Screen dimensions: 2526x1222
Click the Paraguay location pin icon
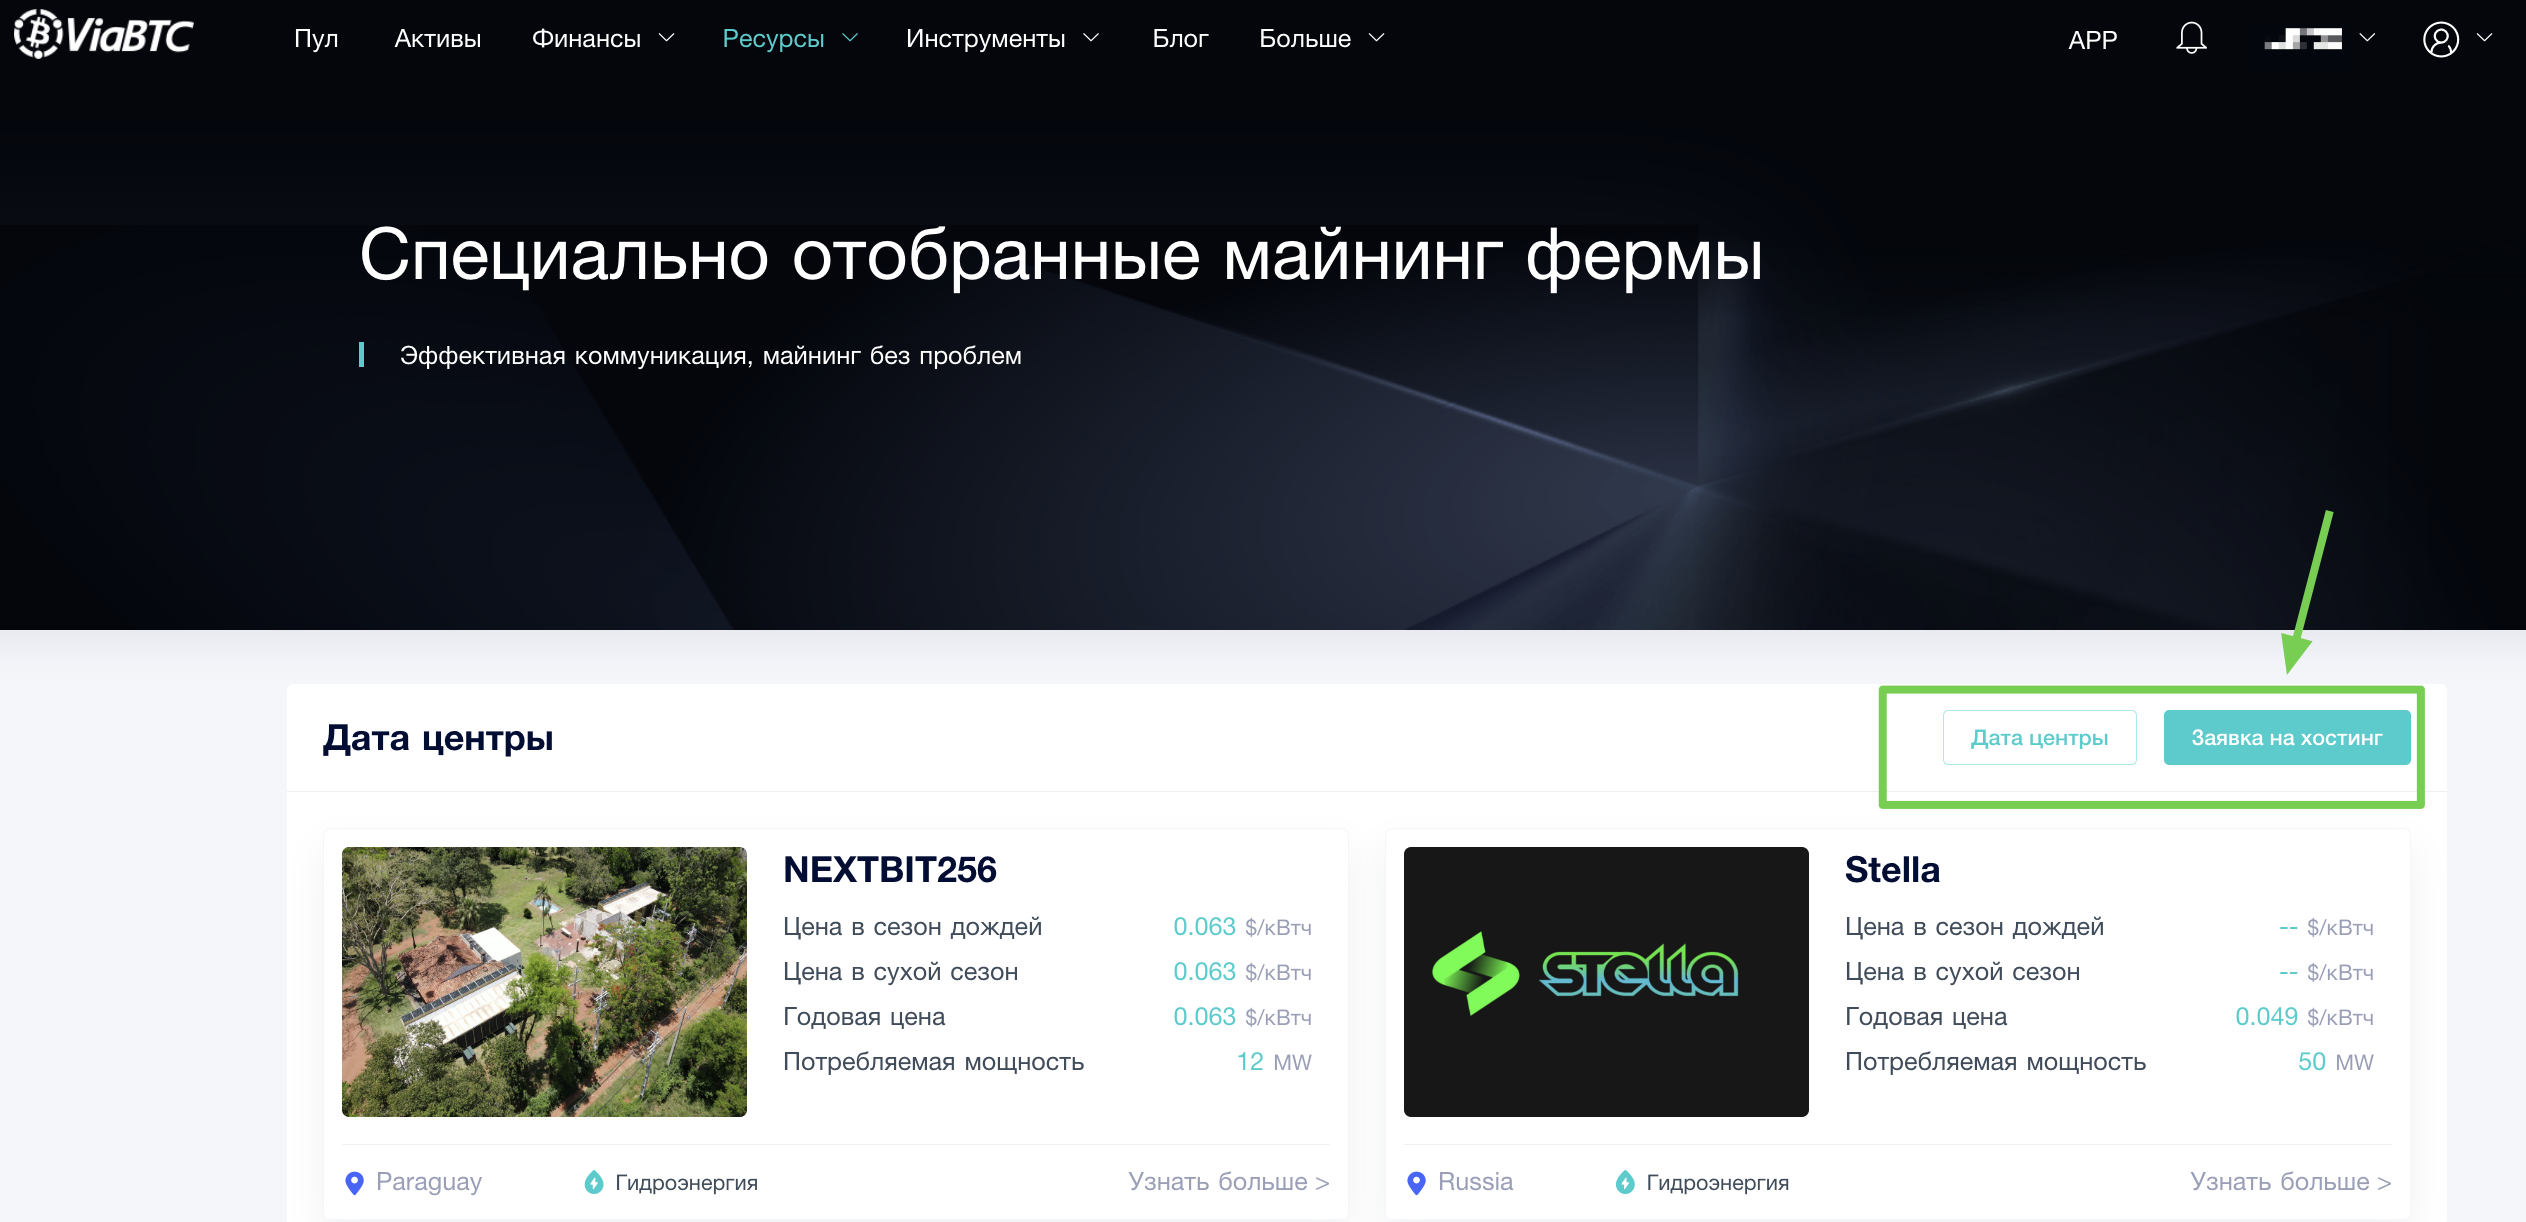[x=354, y=1183]
